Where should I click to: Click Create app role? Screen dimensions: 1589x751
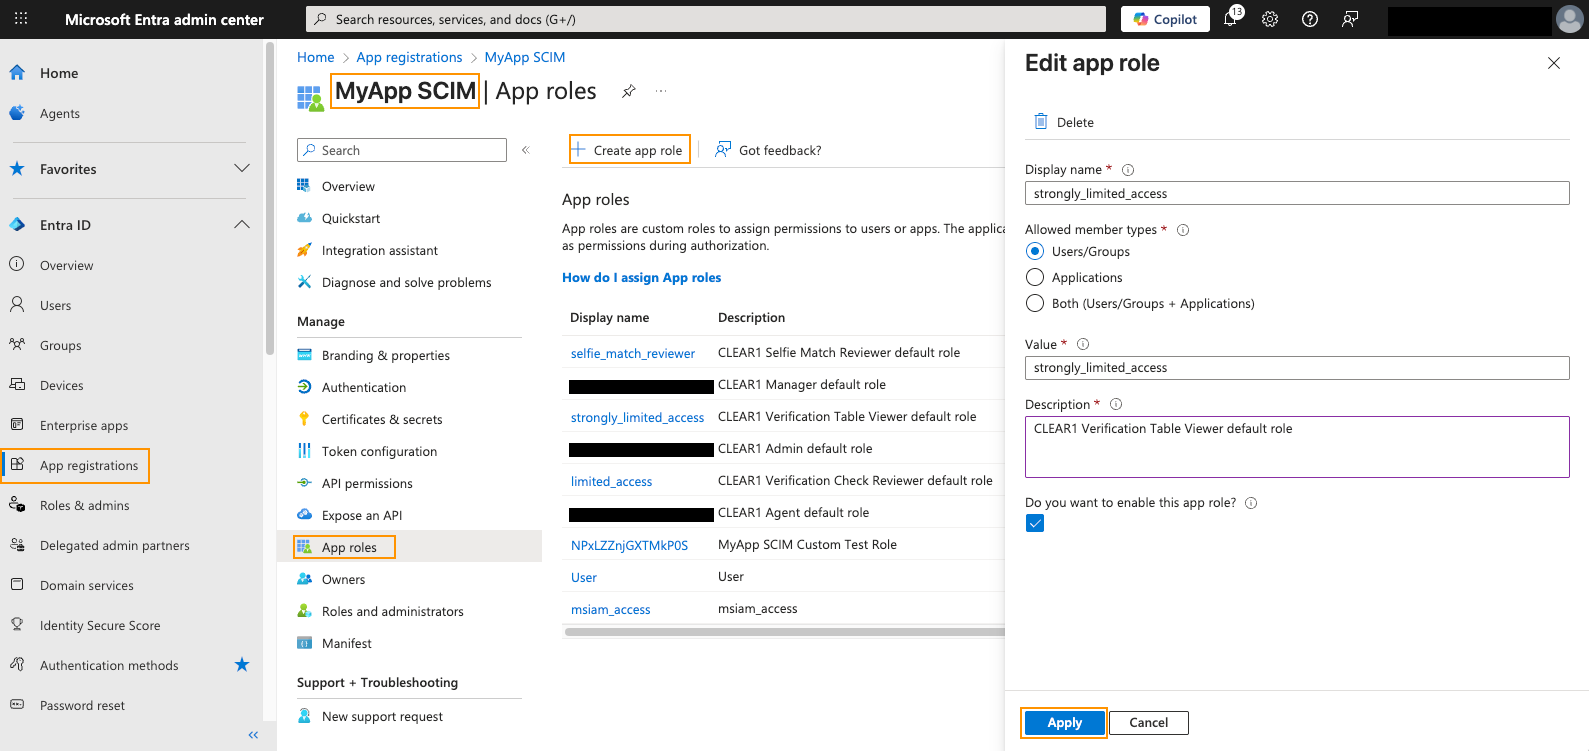point(629,150)
